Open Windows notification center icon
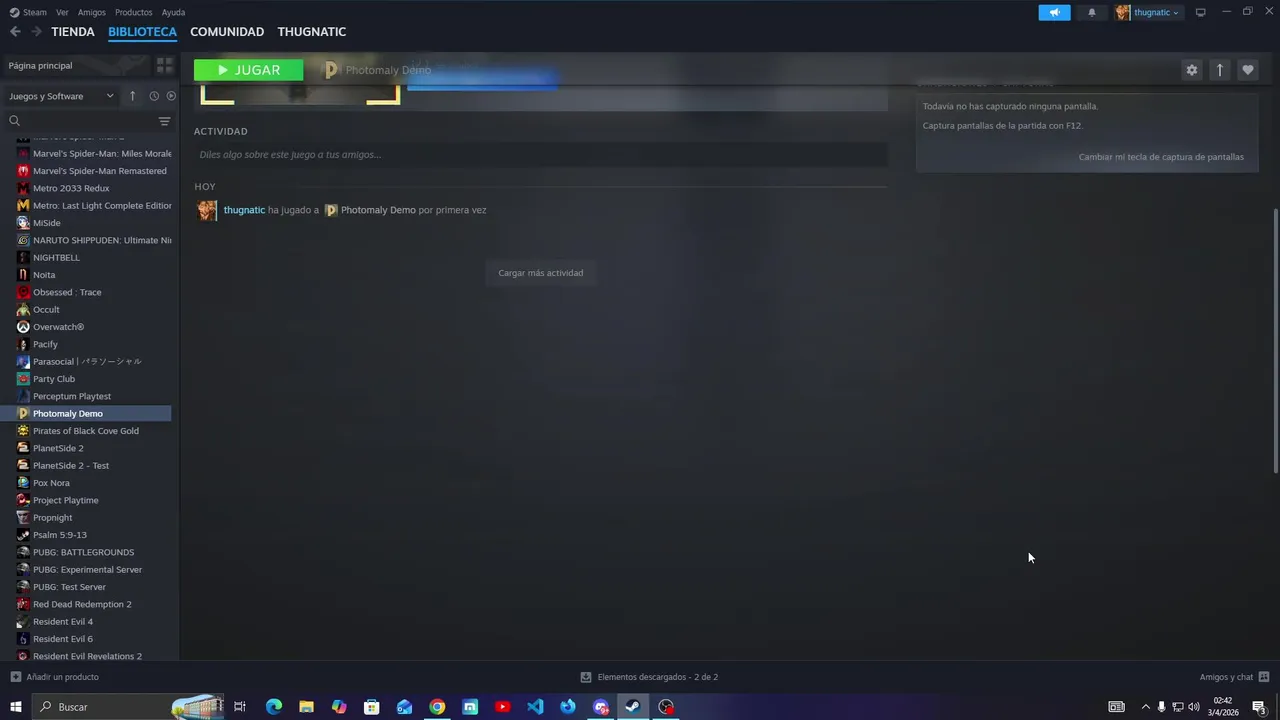Screen dimensions: 1280x720 pyautogui.click(x=1260, y=707)
